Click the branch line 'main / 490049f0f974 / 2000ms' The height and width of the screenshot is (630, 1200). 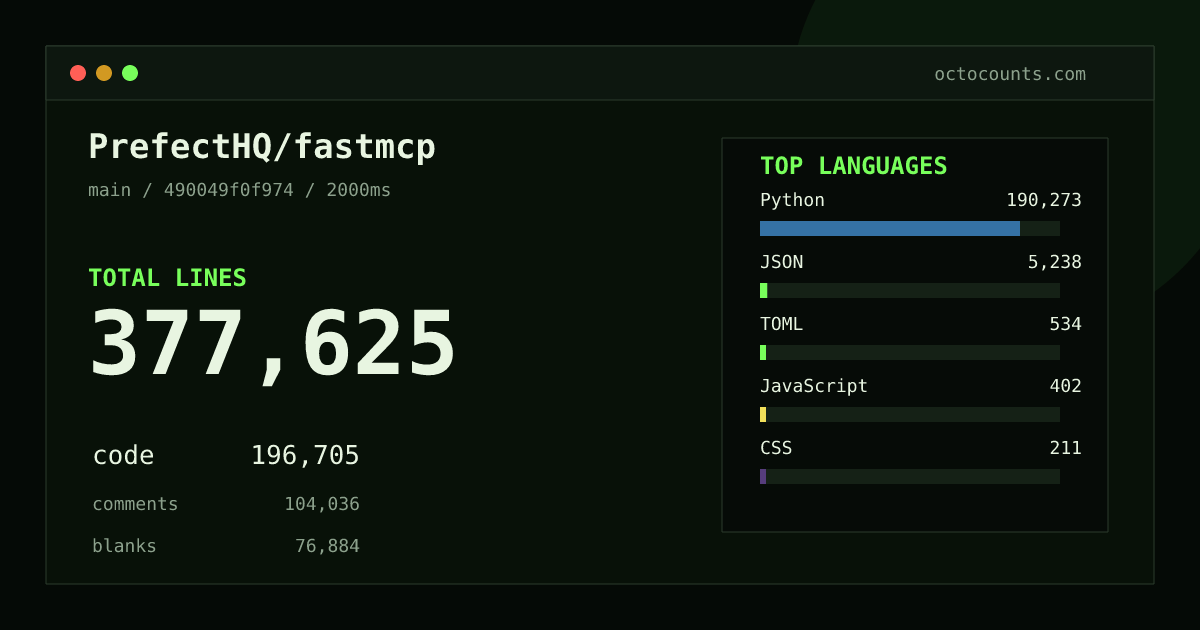click(x=240, y=190)
